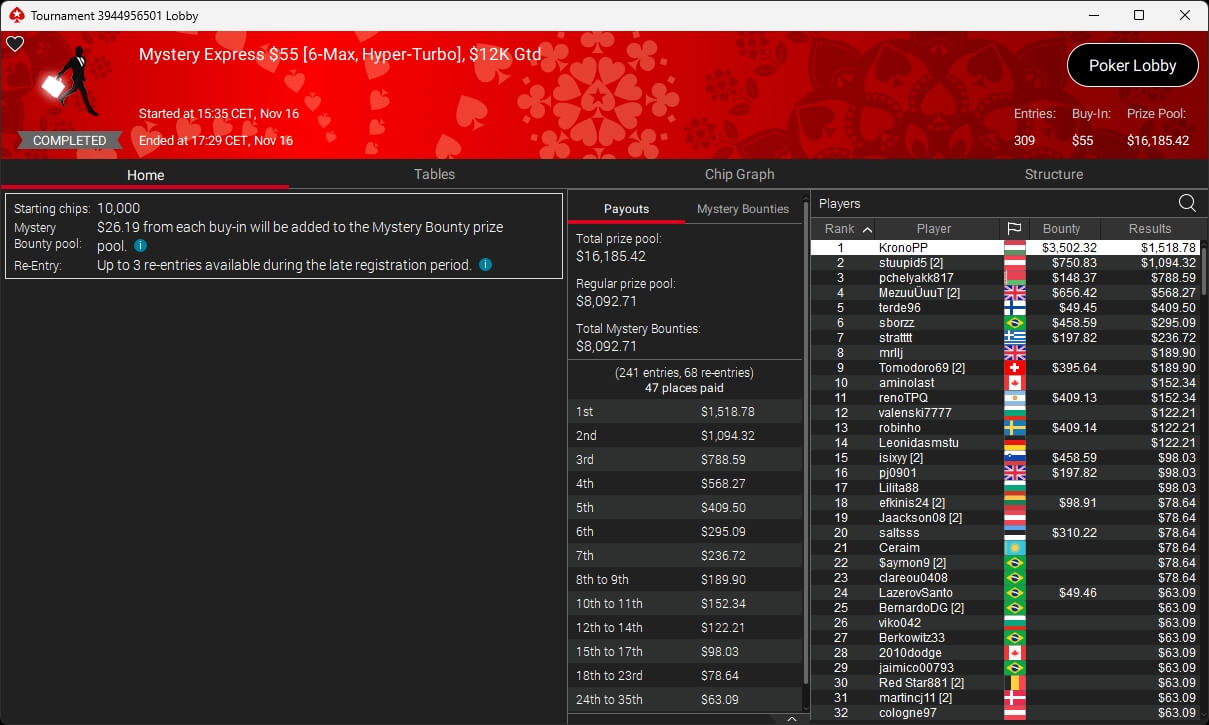The height and width of the screenshot is (725, 1209).
Task: Click KronoPP's country flag
Action: pyautogui.click(x=1013, y=248)
